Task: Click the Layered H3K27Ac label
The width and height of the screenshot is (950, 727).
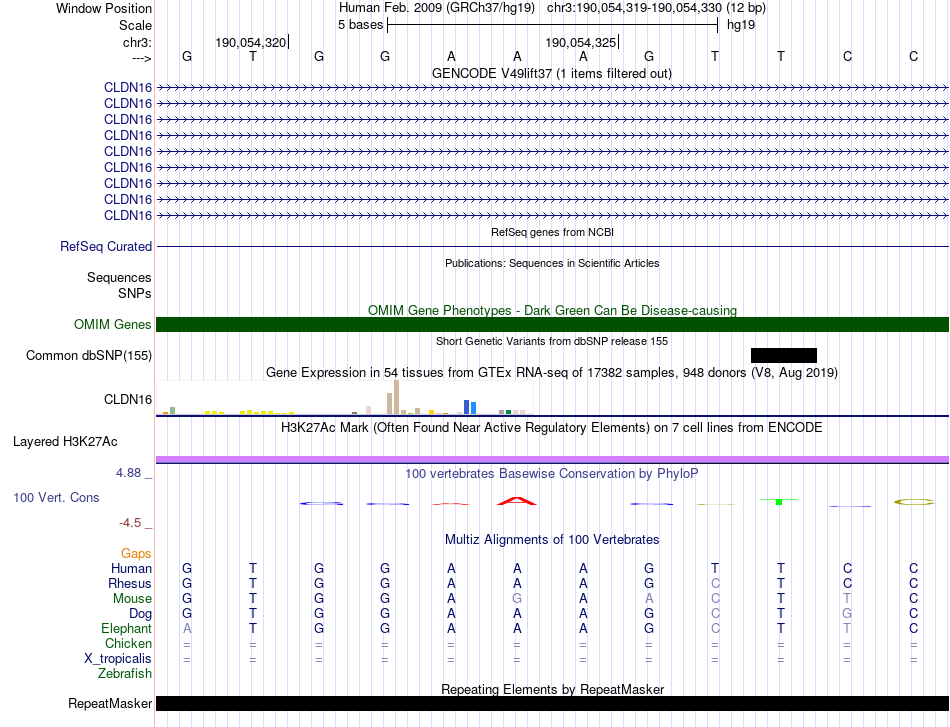Action: pyautogui.click(x=65, y=442)
